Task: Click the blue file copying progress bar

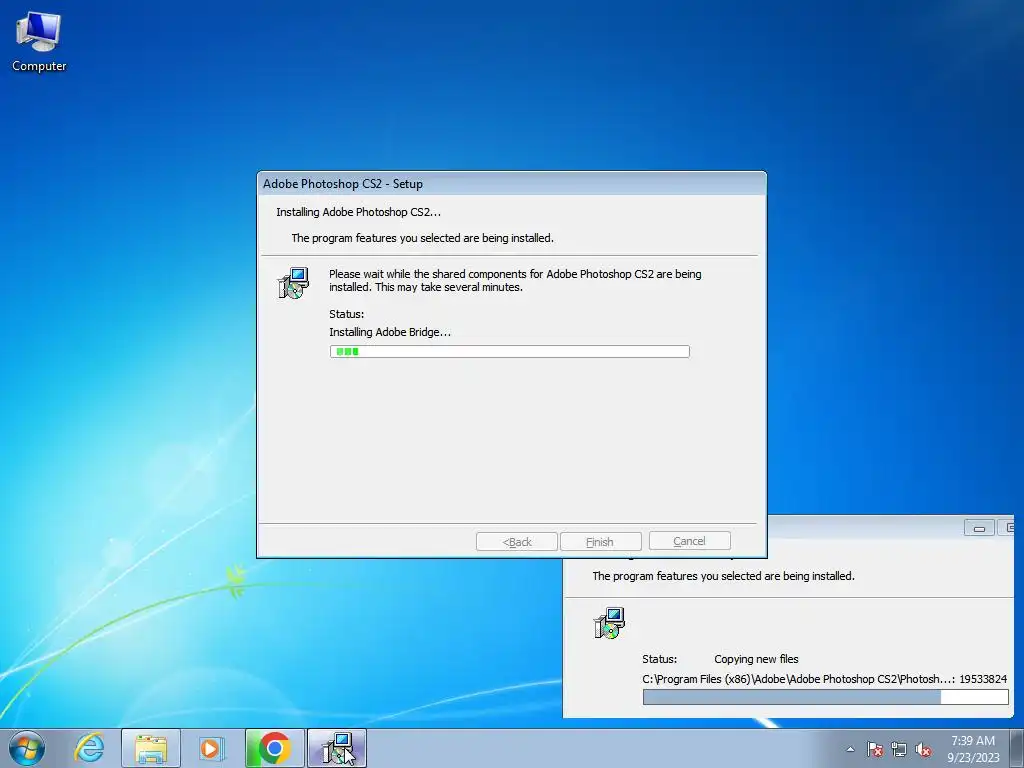Action: pyautogui.click(x=825, y=697)
